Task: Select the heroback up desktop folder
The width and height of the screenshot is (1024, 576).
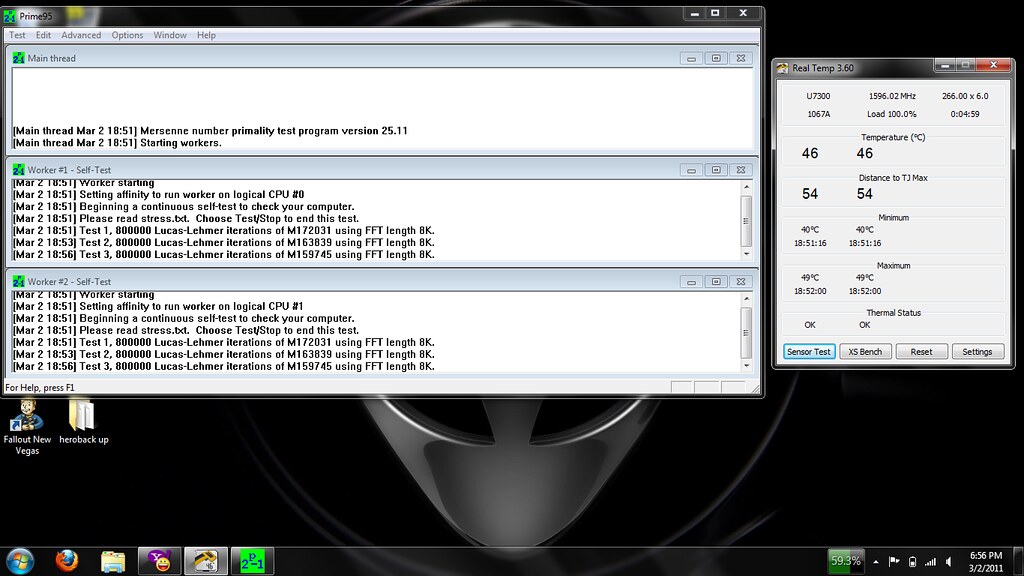Action: (84, 422)
